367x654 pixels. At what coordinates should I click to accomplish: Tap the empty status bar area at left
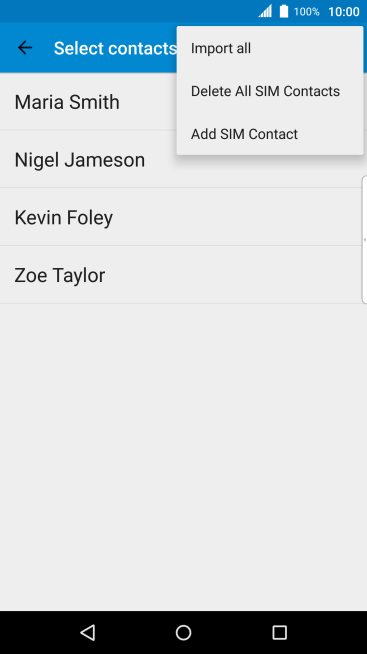[x=125, y=11]
